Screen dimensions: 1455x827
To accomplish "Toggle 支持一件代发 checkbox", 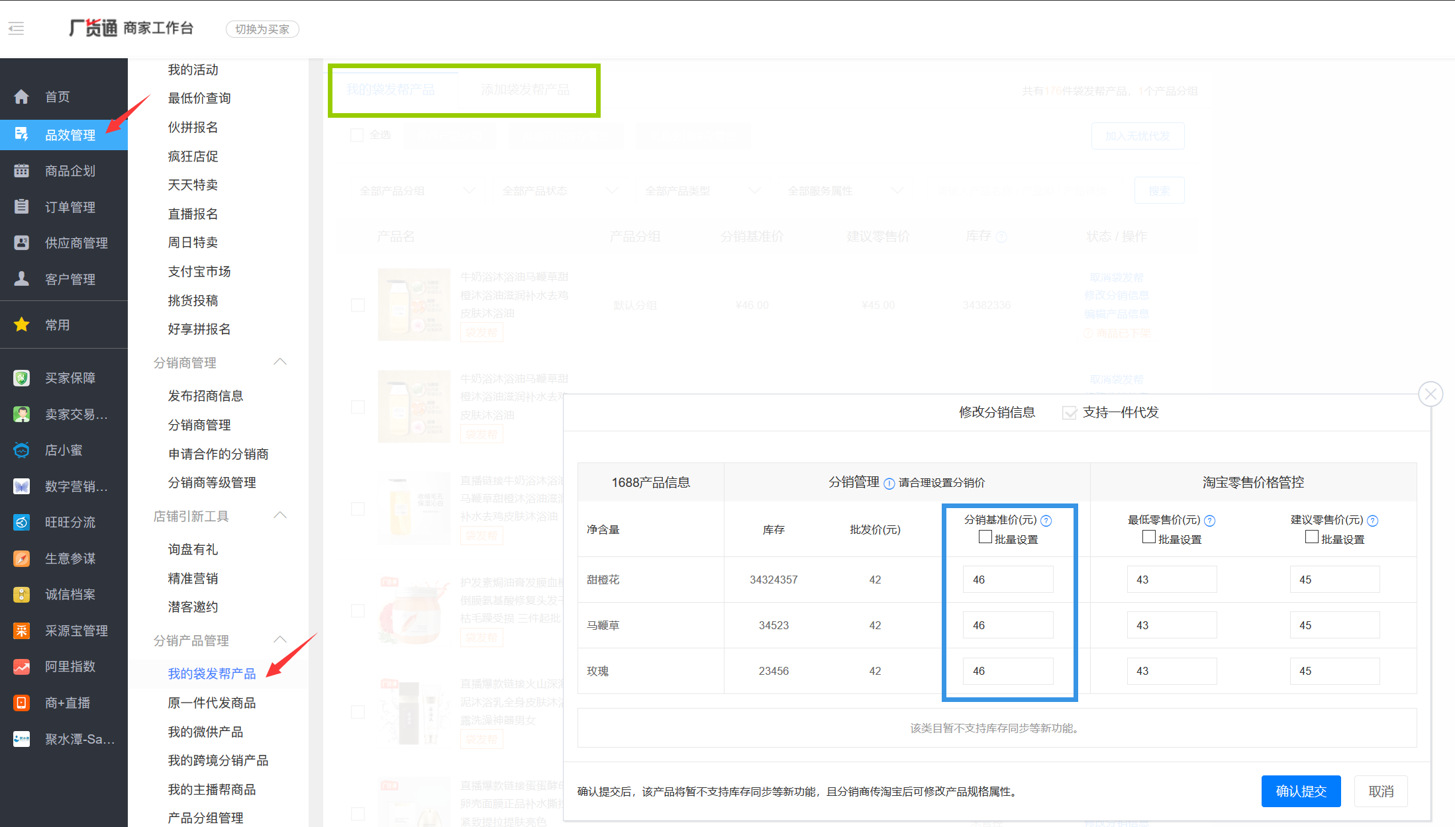I will pyautogui.click(x=1069, y=413).
